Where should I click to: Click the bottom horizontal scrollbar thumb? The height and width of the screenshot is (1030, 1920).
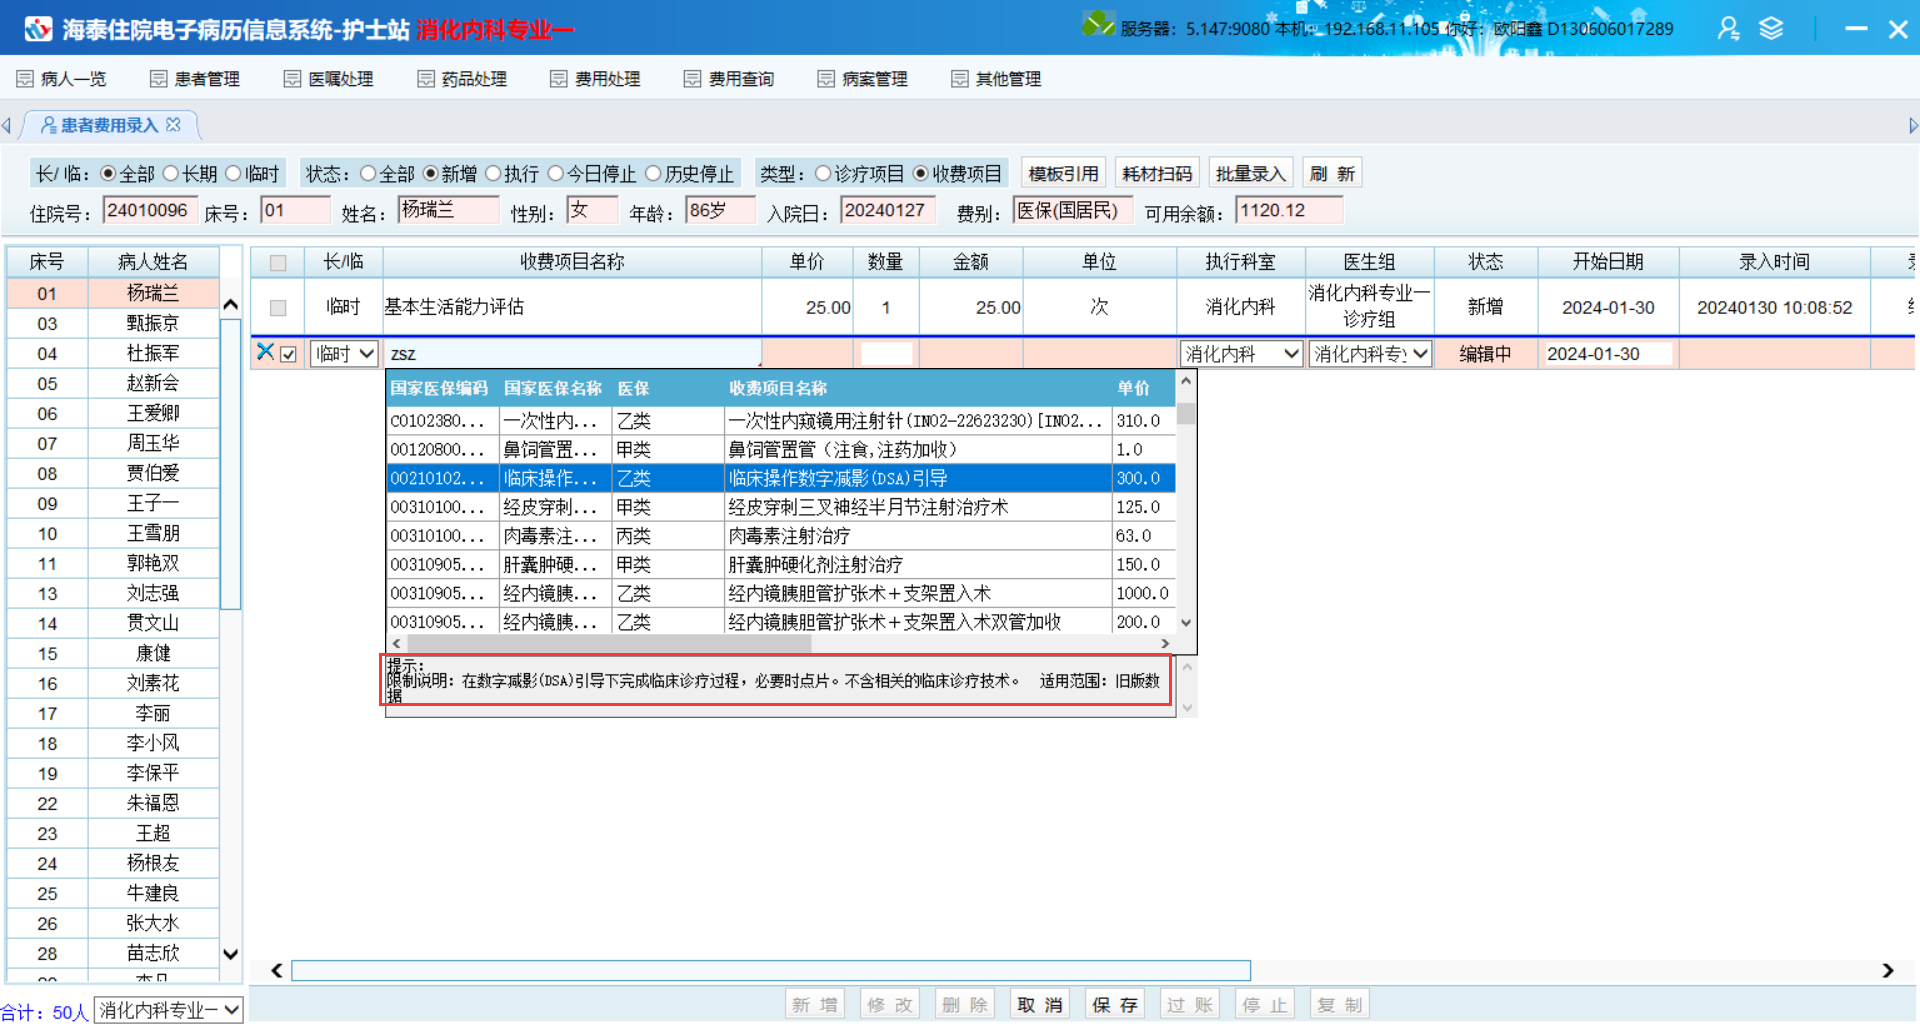click(770, 970)
